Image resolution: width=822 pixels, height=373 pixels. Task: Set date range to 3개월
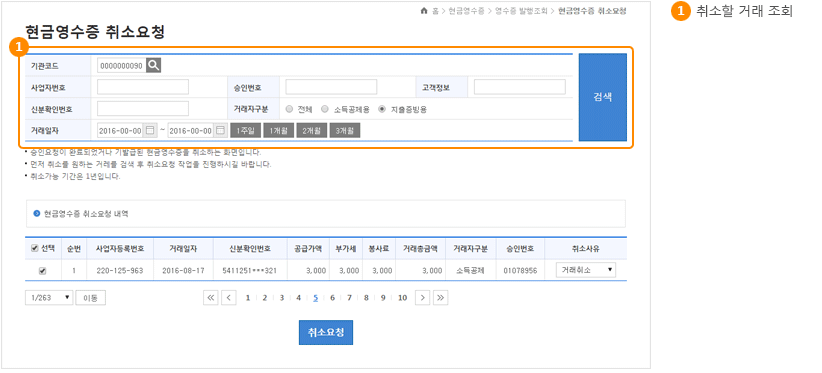point(345,130)
